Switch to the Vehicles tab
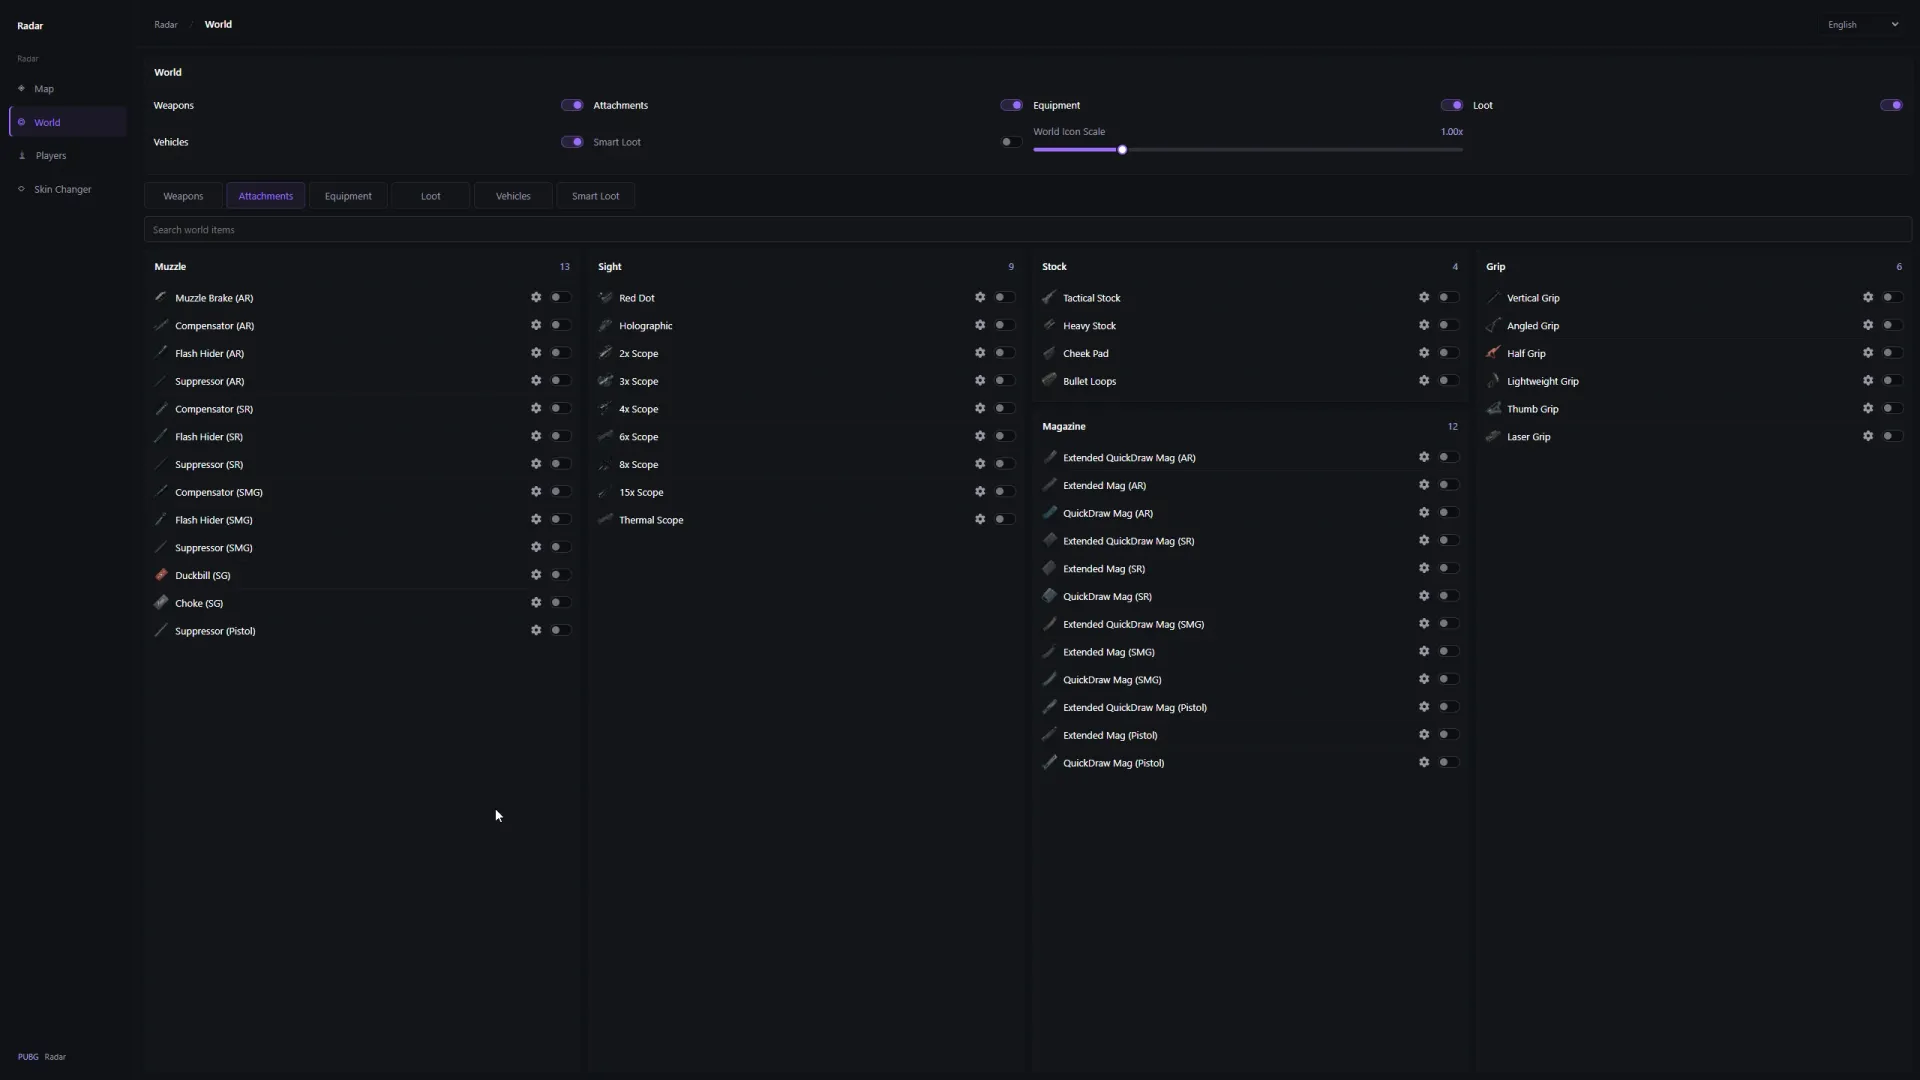Screen dimensions: 1920x1080 coord(513,196)
